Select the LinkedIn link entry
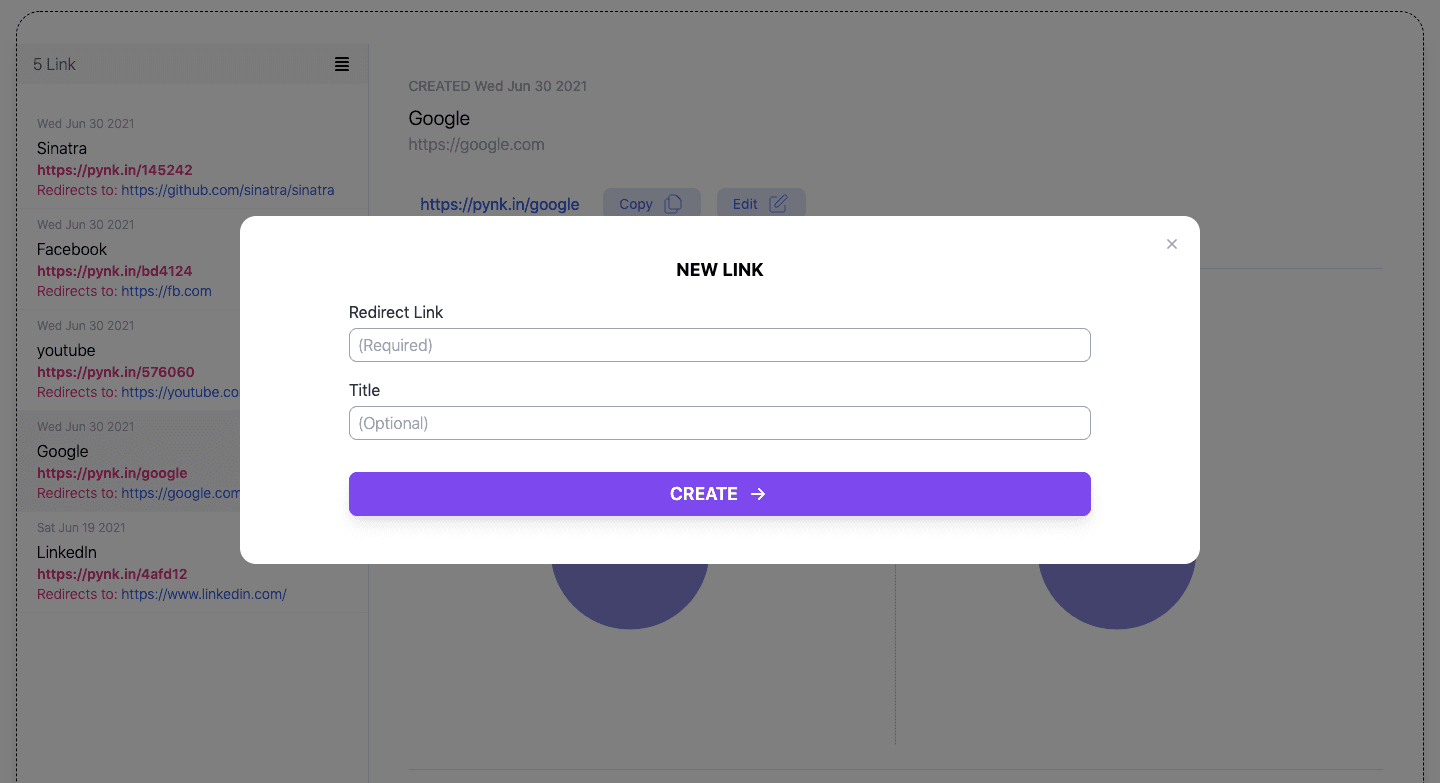The width and height of the screenshot is (1440, 783). 67,552
